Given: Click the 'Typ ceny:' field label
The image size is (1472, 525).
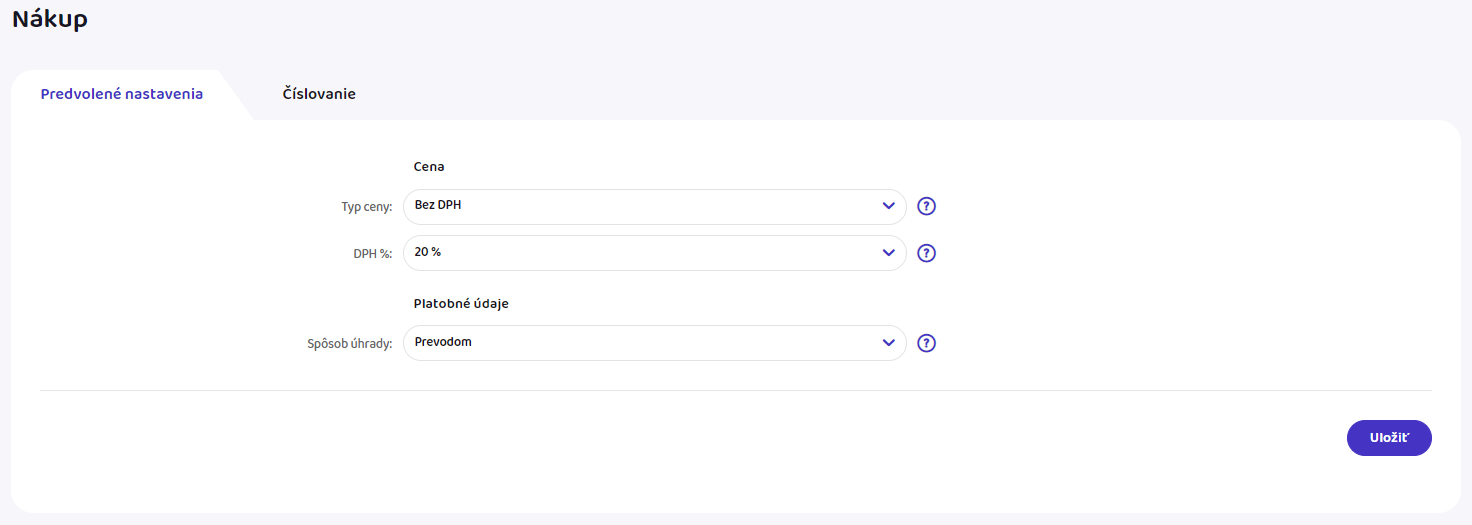Looking at the screenshot, I should (366, 208).
